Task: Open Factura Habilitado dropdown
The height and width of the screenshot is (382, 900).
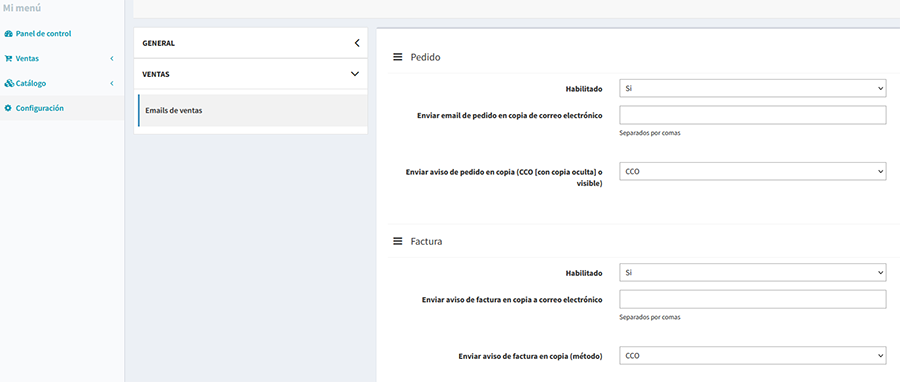Action: pos(752,272)
